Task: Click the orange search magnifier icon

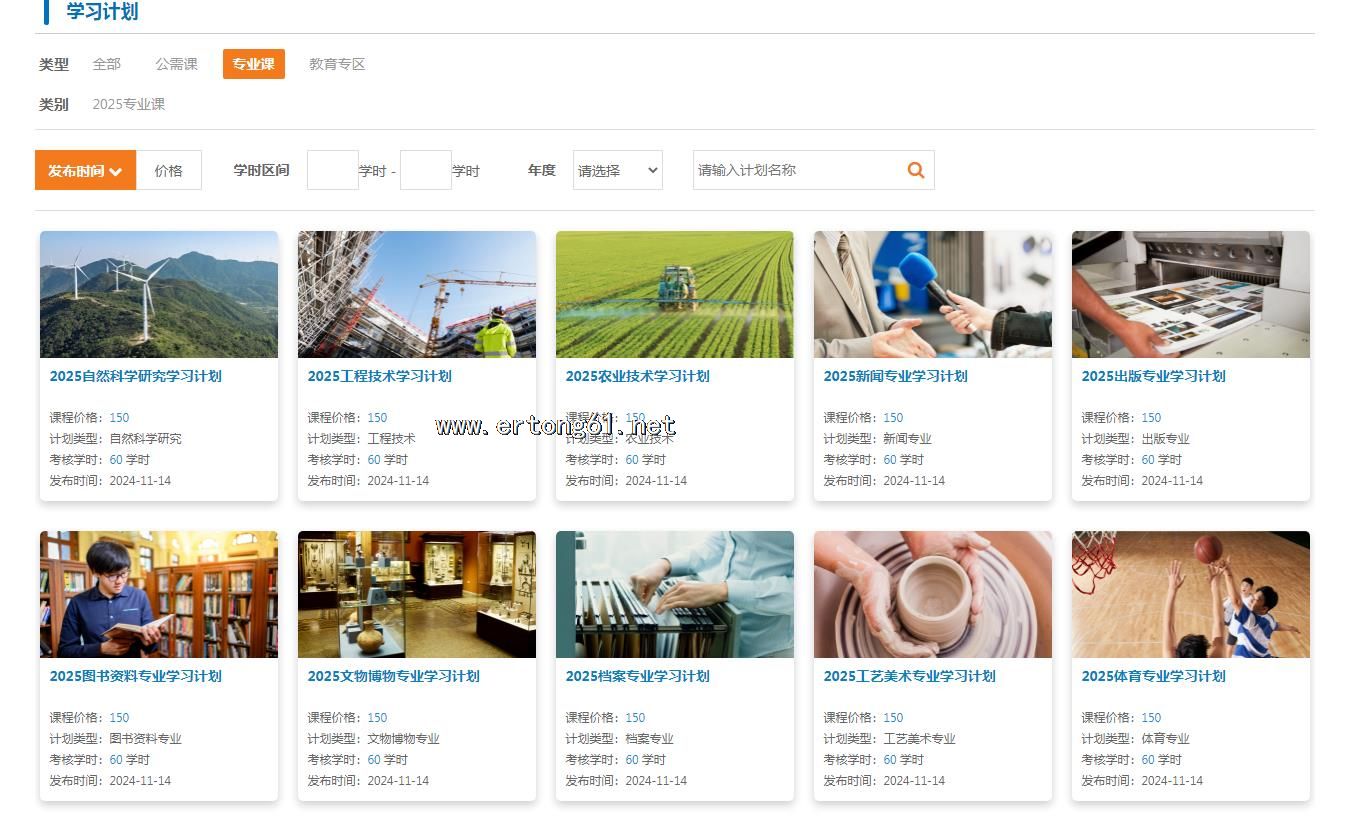Action: tap(915, 170)
